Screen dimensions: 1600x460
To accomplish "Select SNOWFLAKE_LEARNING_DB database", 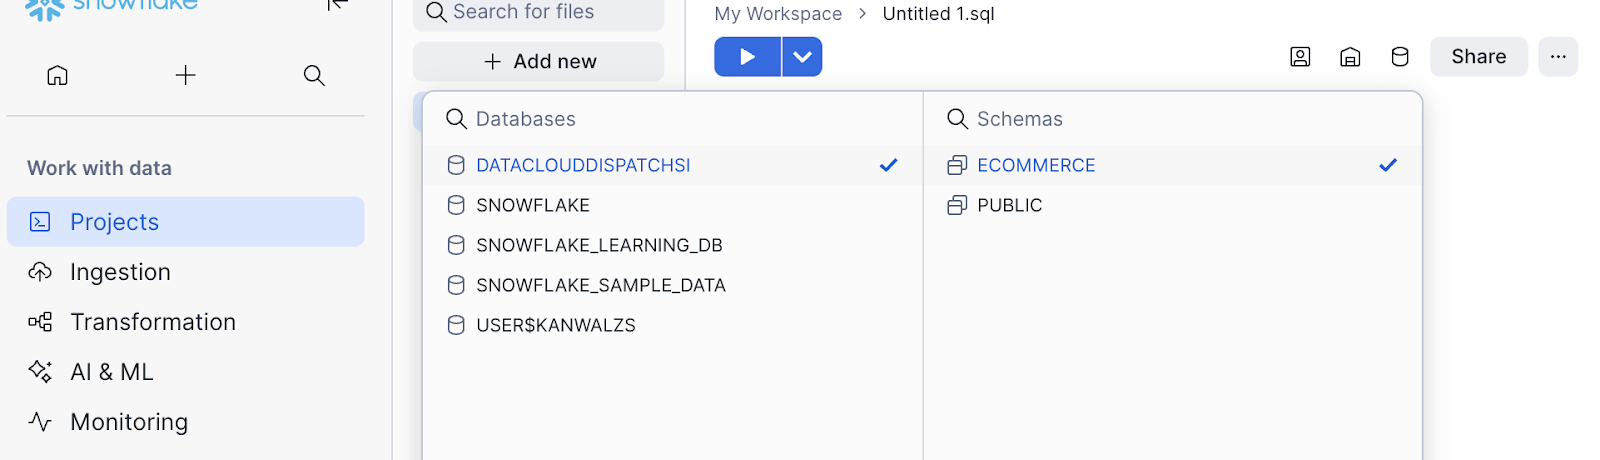I will click(x=599, y=245).
